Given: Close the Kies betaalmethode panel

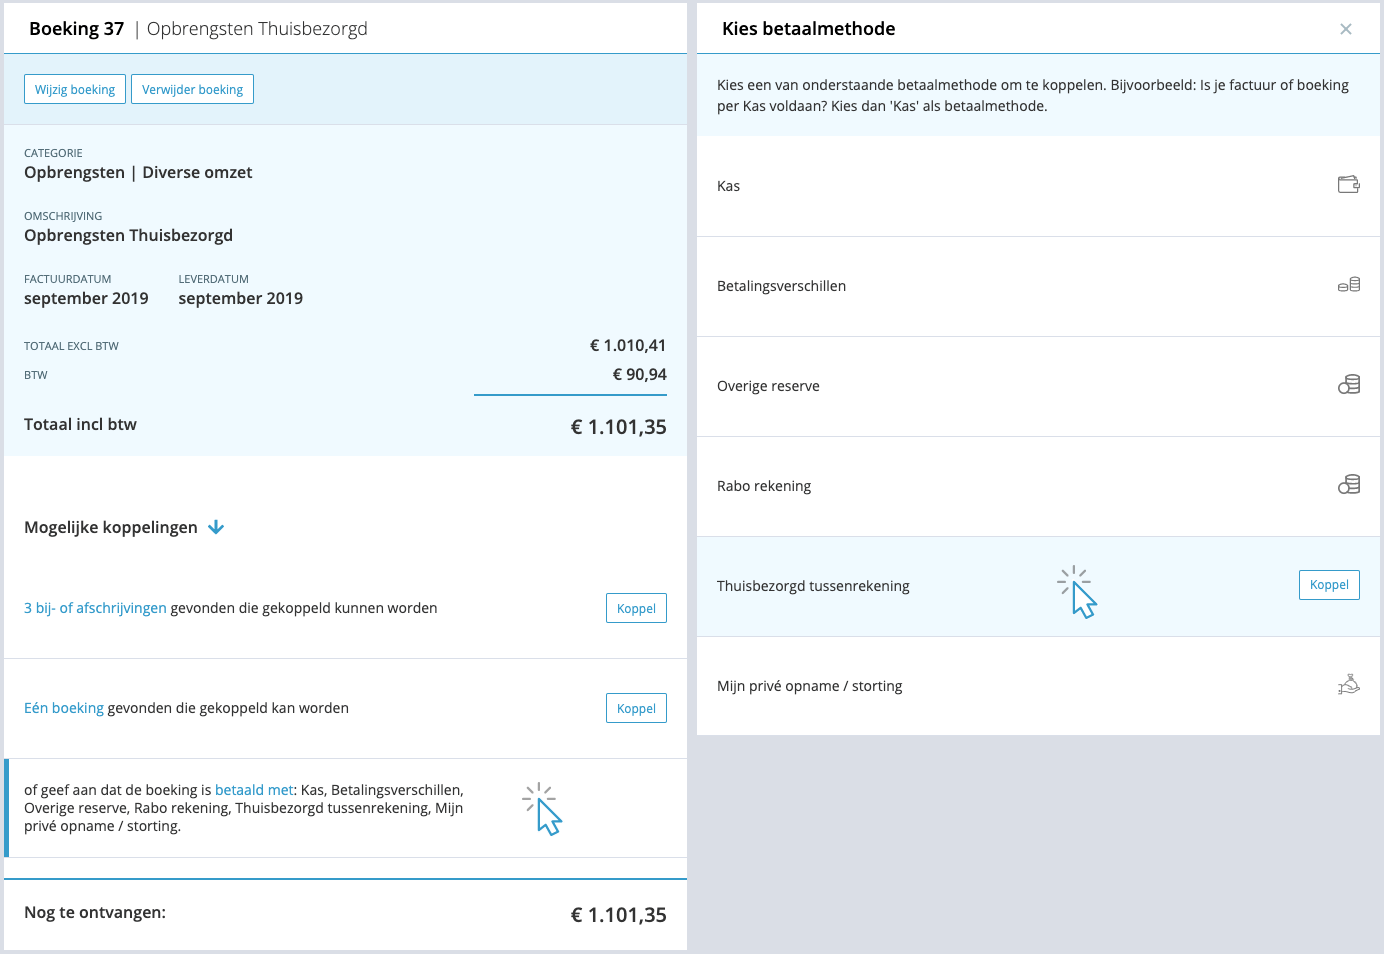Looking at the screenshot, I should (x=1346, y=29).
